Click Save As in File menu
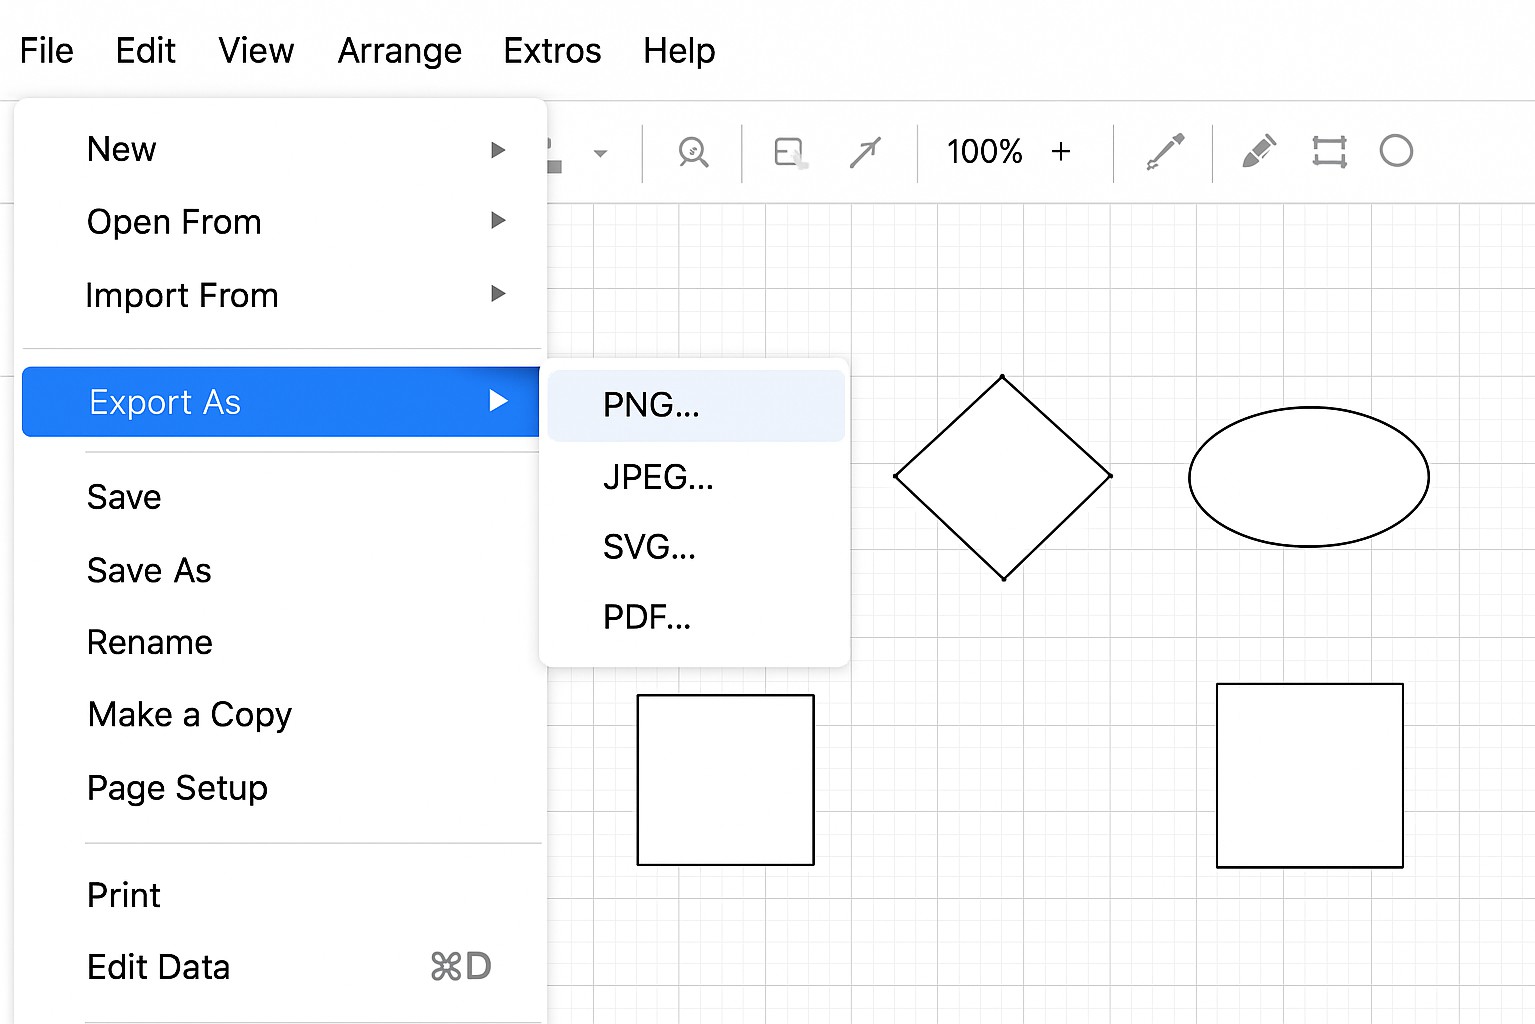 tap(149, 570)
